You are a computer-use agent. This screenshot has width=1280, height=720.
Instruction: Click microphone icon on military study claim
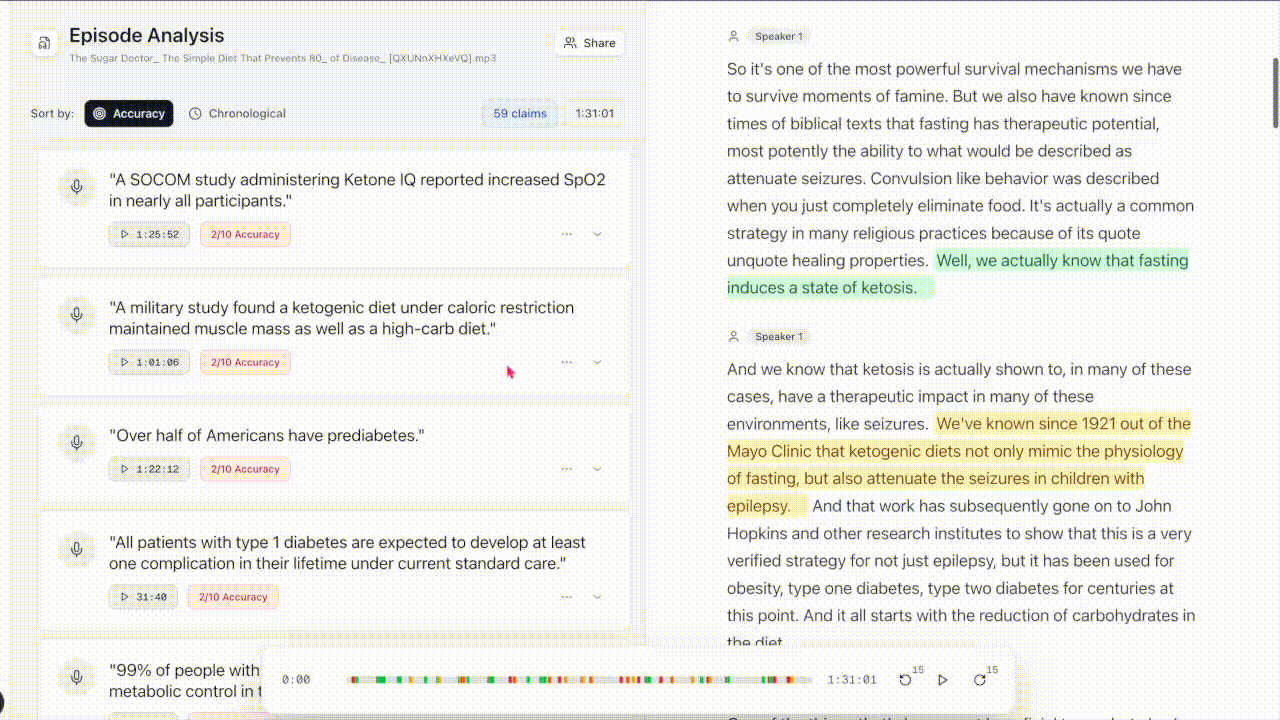point(76,315)
